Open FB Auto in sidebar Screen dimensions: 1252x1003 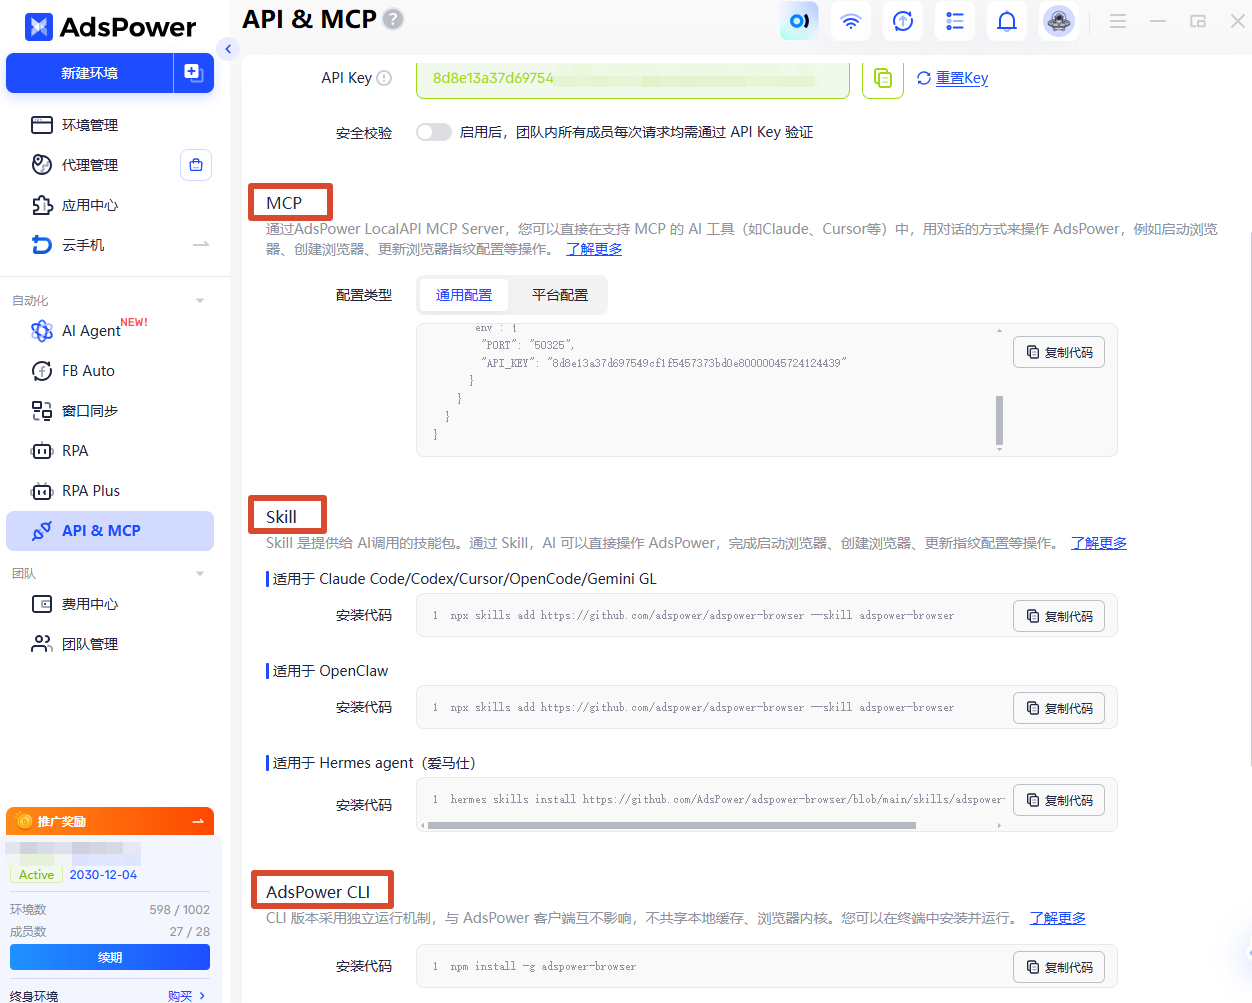click(88, 371)
